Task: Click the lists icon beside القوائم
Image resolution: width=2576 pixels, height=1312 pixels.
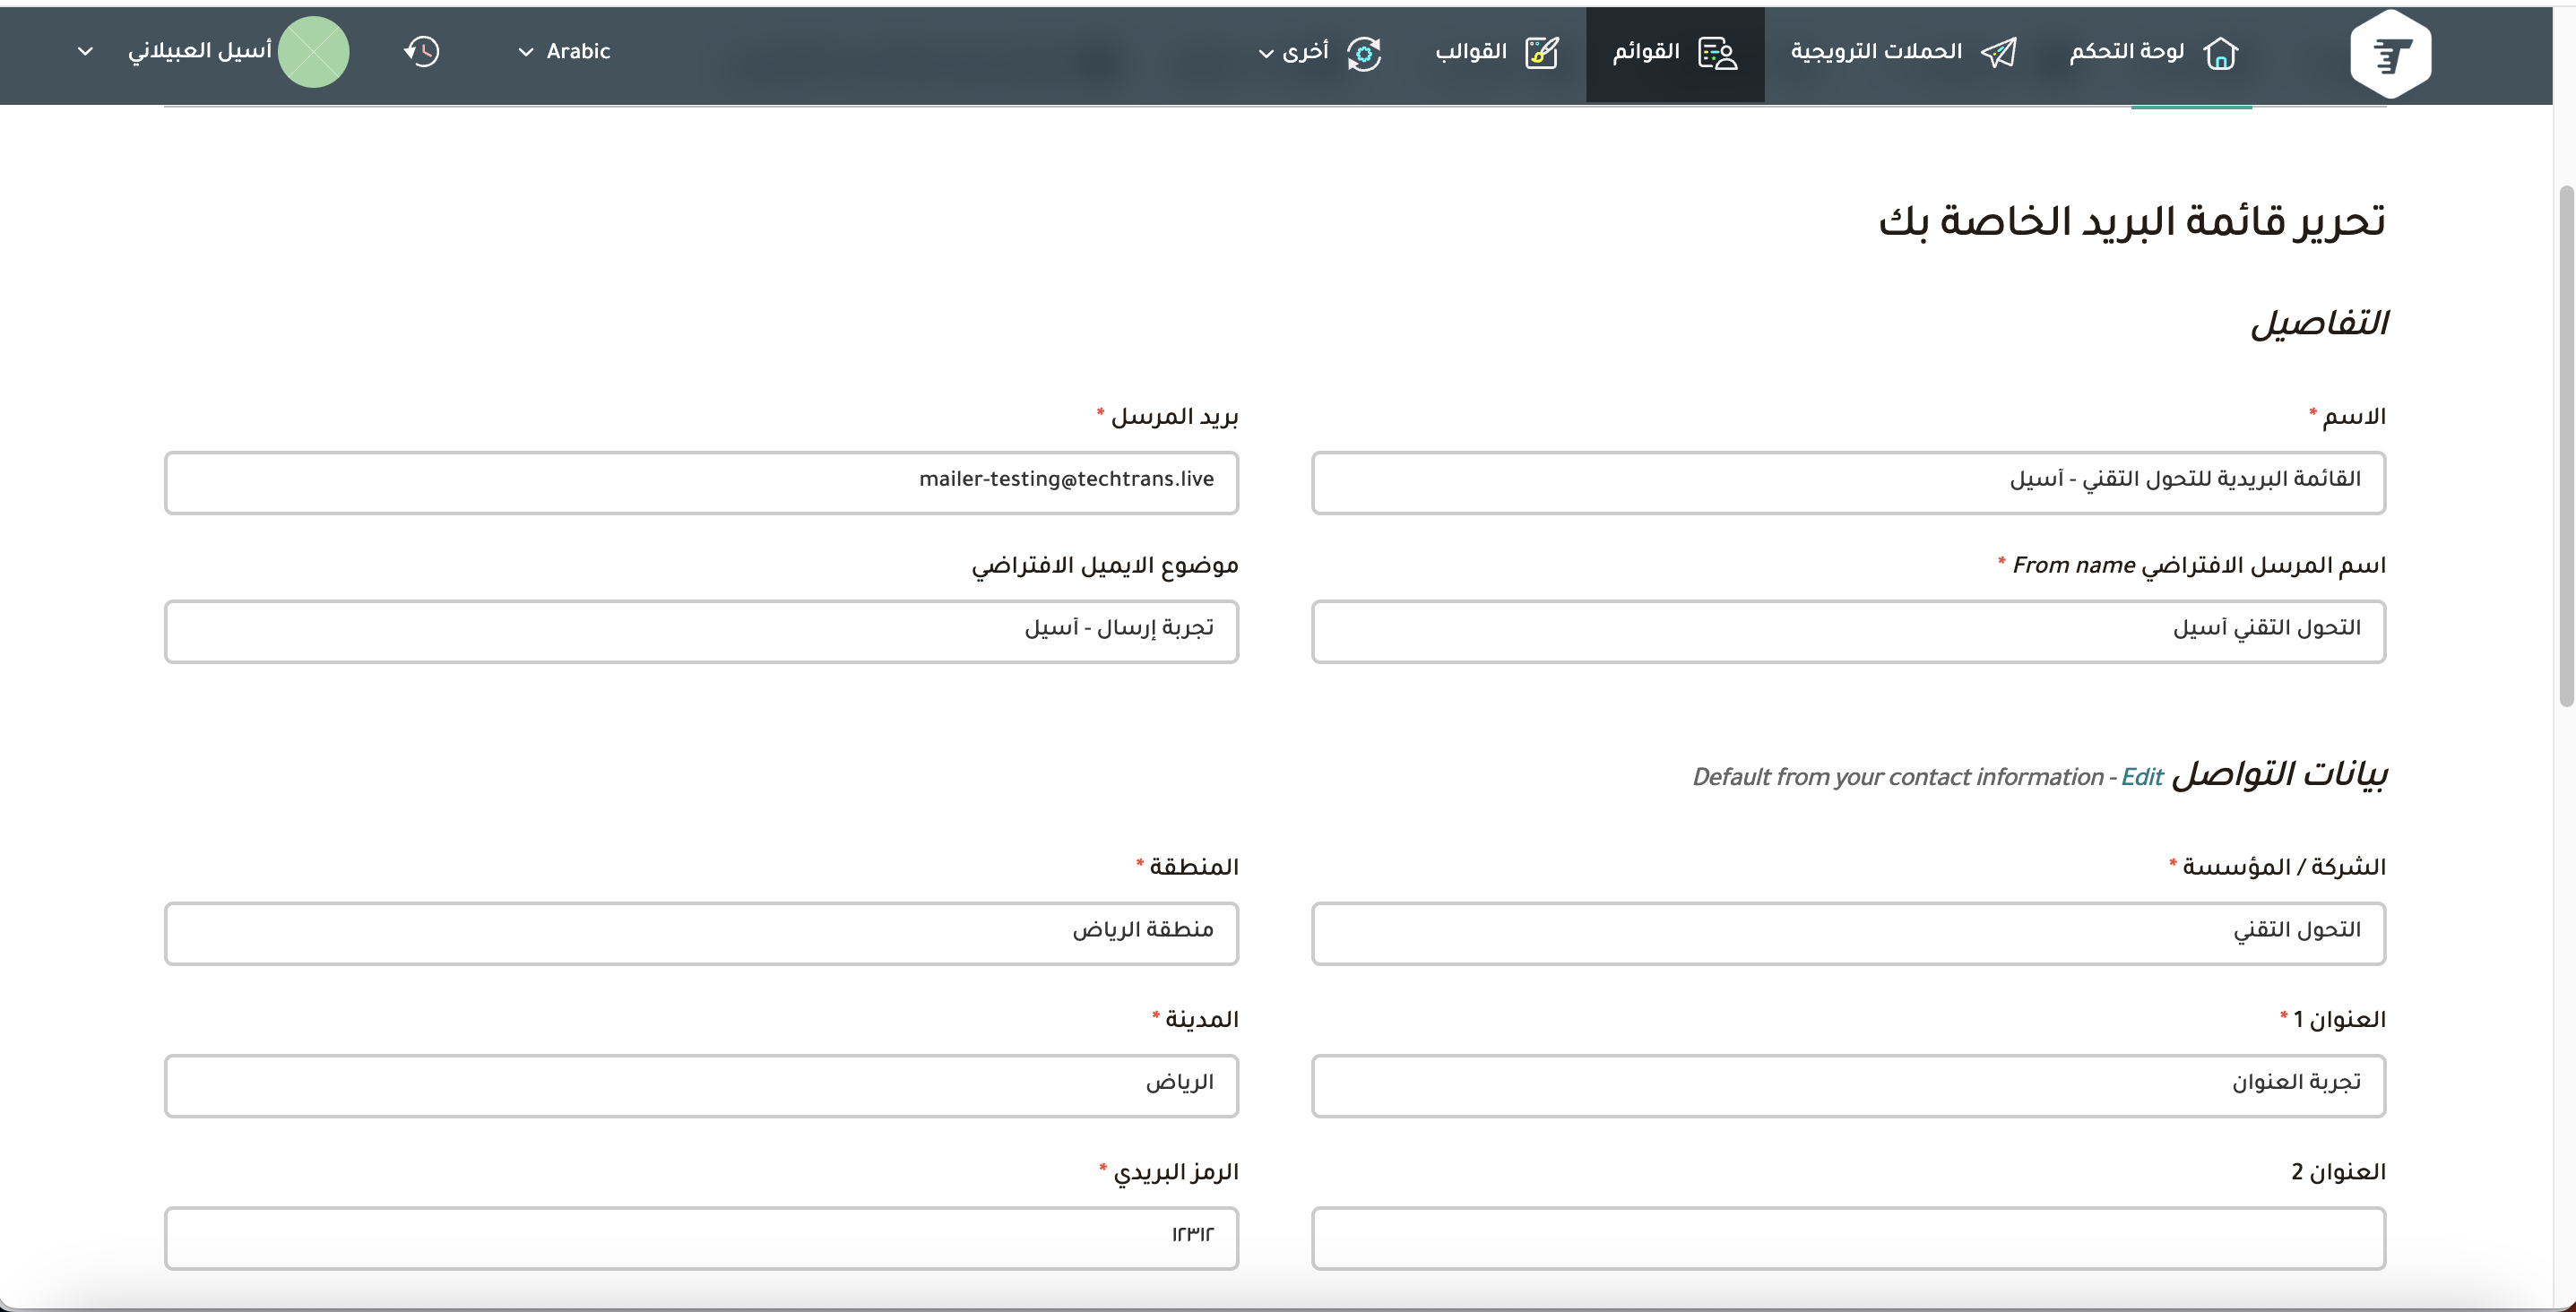Action: tap(1717, 52)
